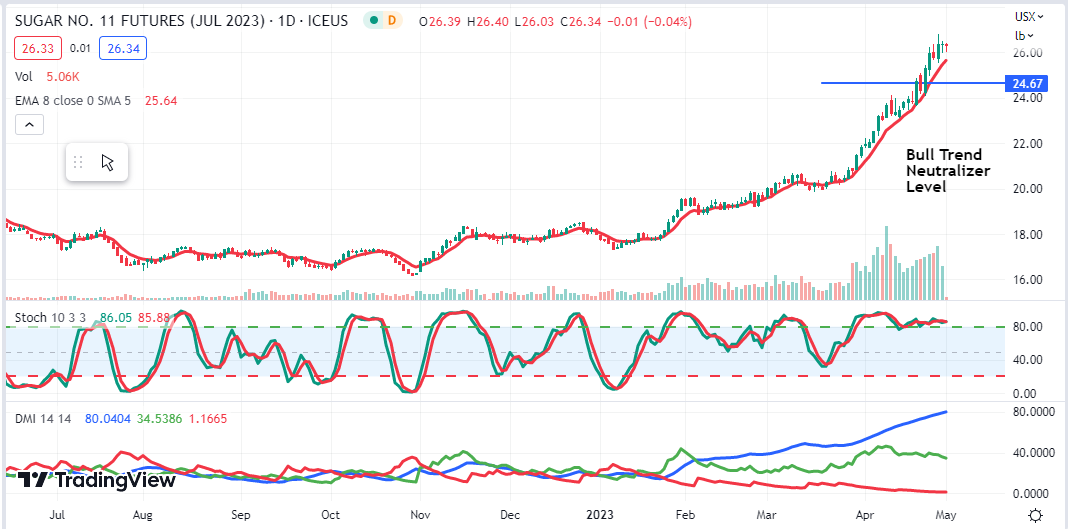The width and height of the screenshot is (1068, 529).
Task: Open chart settings gear icon
Action: coord(1036,515)
